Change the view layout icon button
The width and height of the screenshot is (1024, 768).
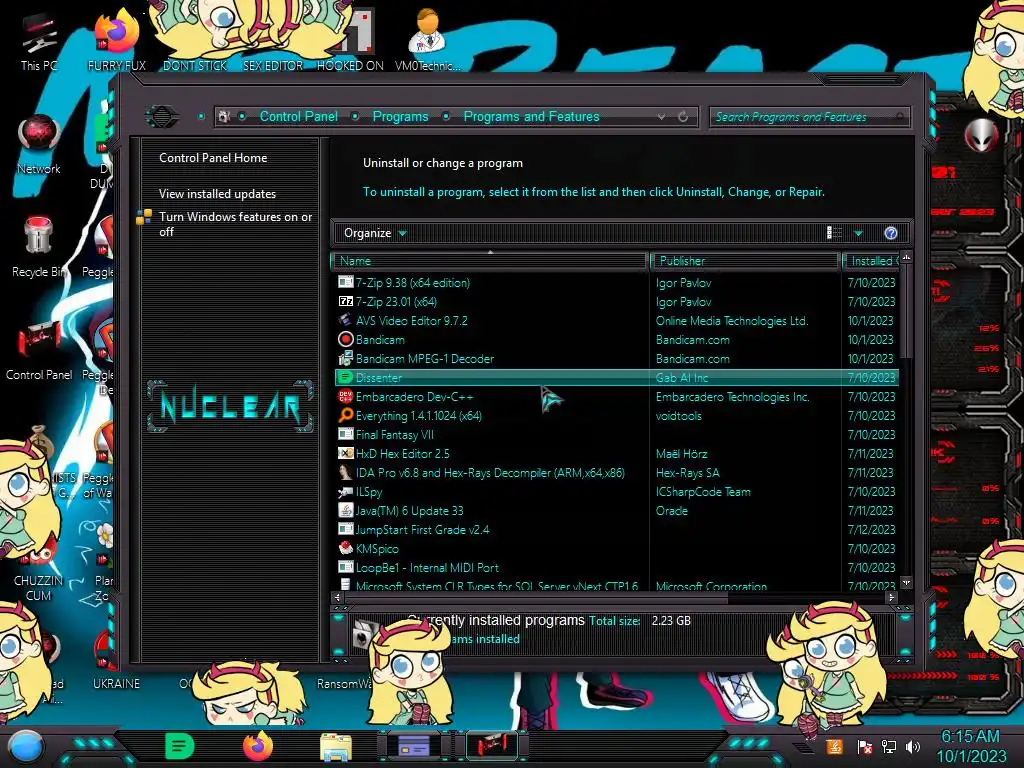834,233
